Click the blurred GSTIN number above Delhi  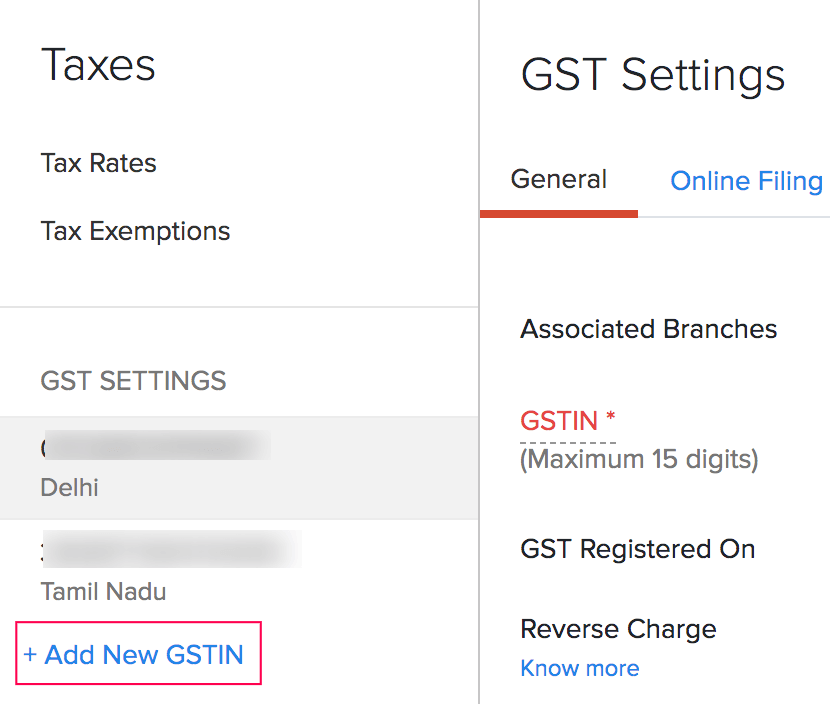156,447
